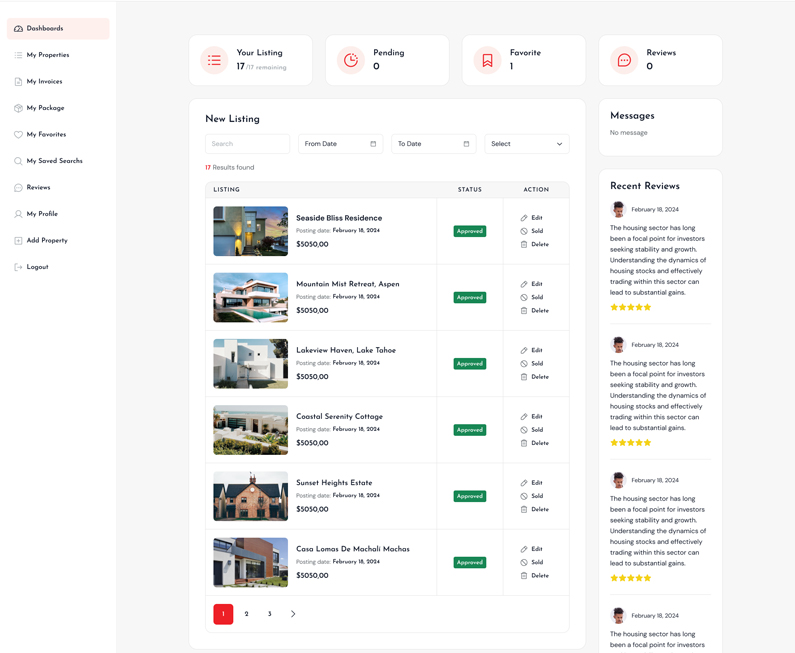795x653 pixels.
Task: Click pencil Edit icon for Seaside Bliss Residence
Action: click(x=524, y=218)
